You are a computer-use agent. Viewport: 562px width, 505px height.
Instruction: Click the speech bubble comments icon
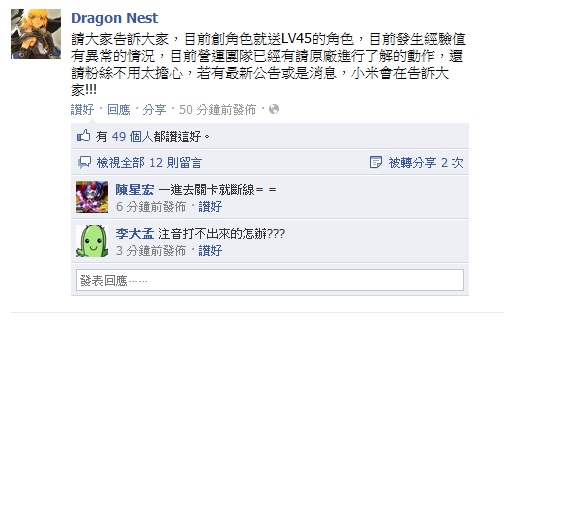point(85,162)
